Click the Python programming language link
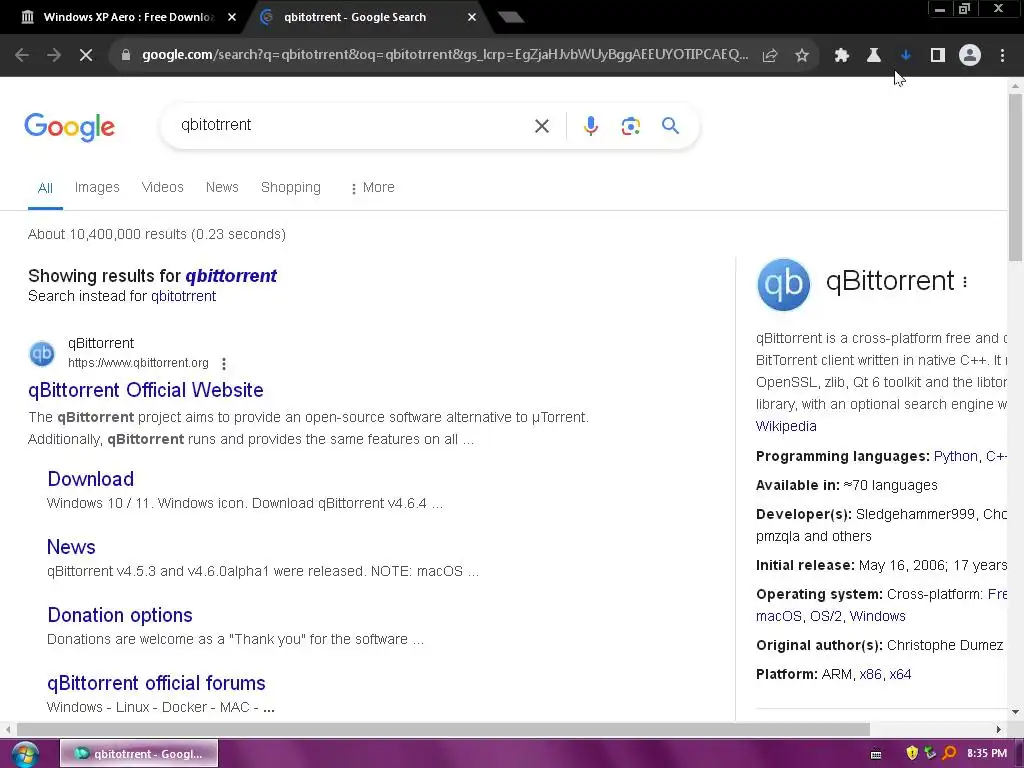The width and height of the screenshot is (1024, 768). pos(955,456)
